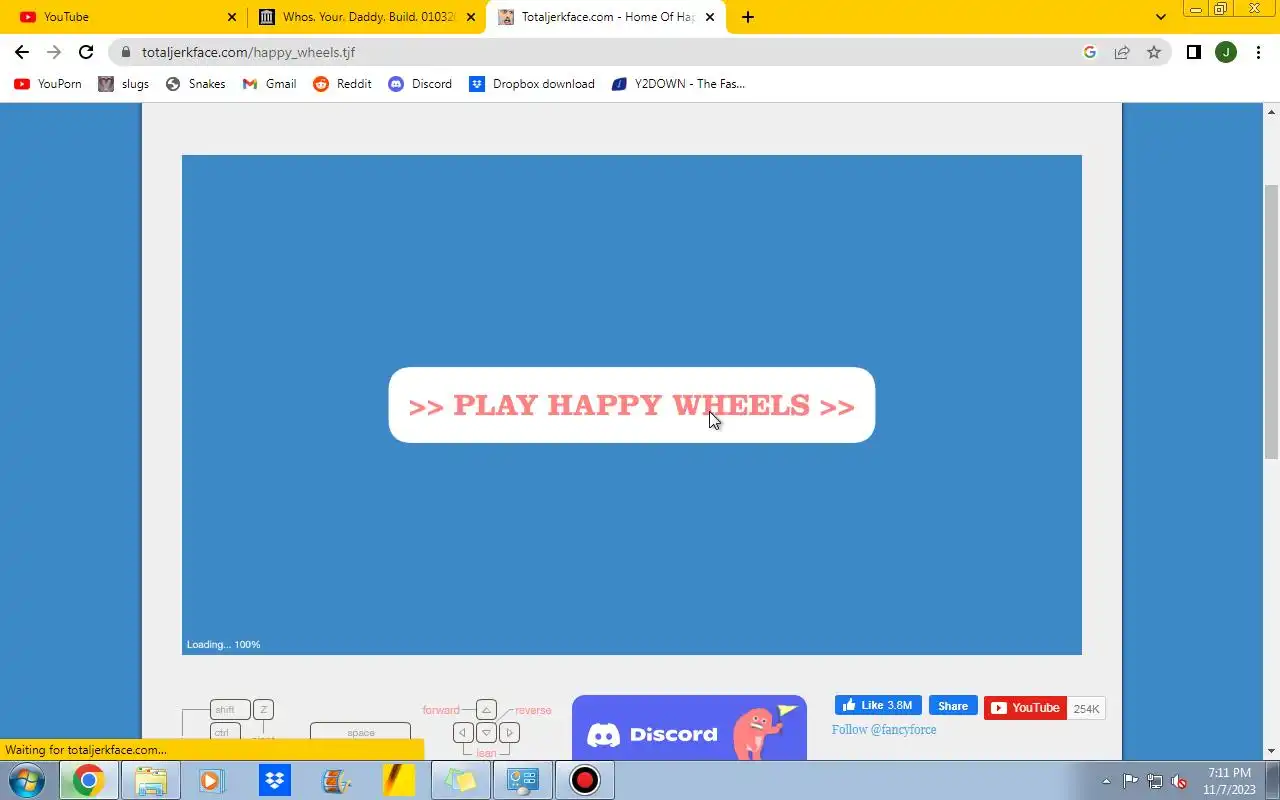Click the share page icon

(x=1122, y=52)
